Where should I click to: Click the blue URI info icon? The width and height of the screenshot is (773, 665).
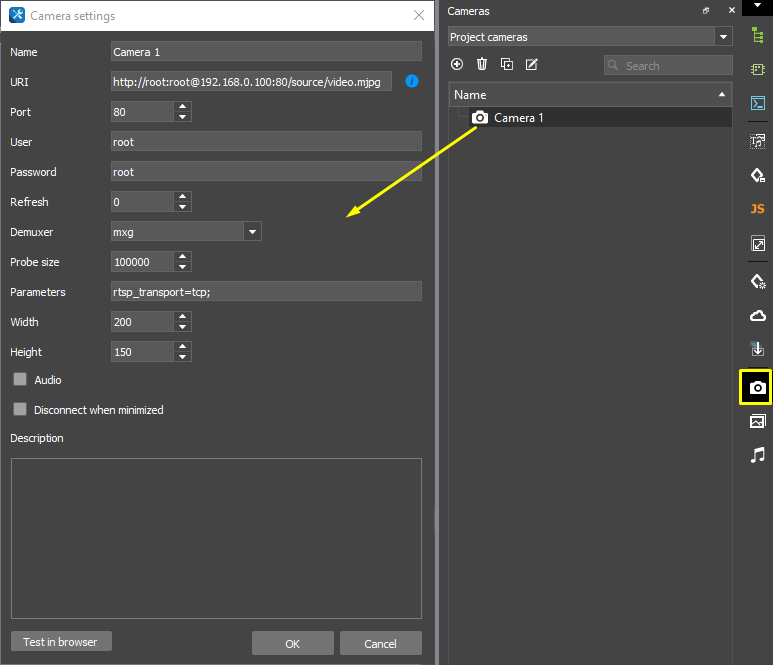coord(411,82)
